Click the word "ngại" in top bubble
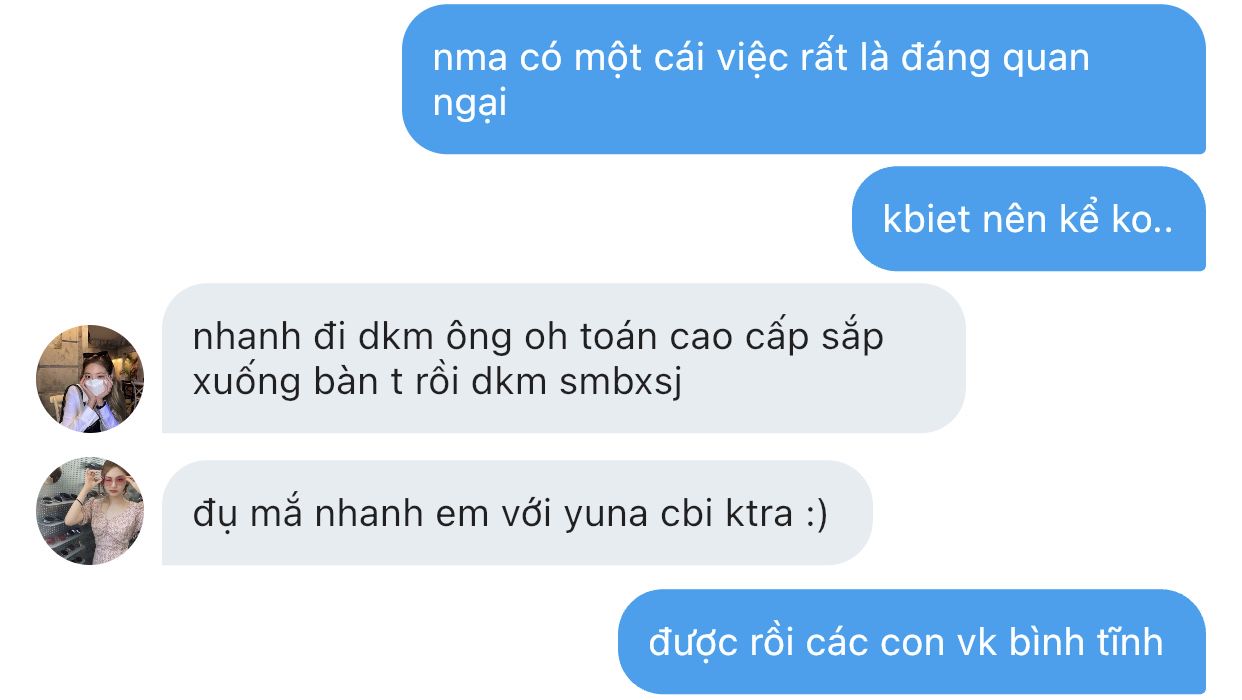 point(470,104)
